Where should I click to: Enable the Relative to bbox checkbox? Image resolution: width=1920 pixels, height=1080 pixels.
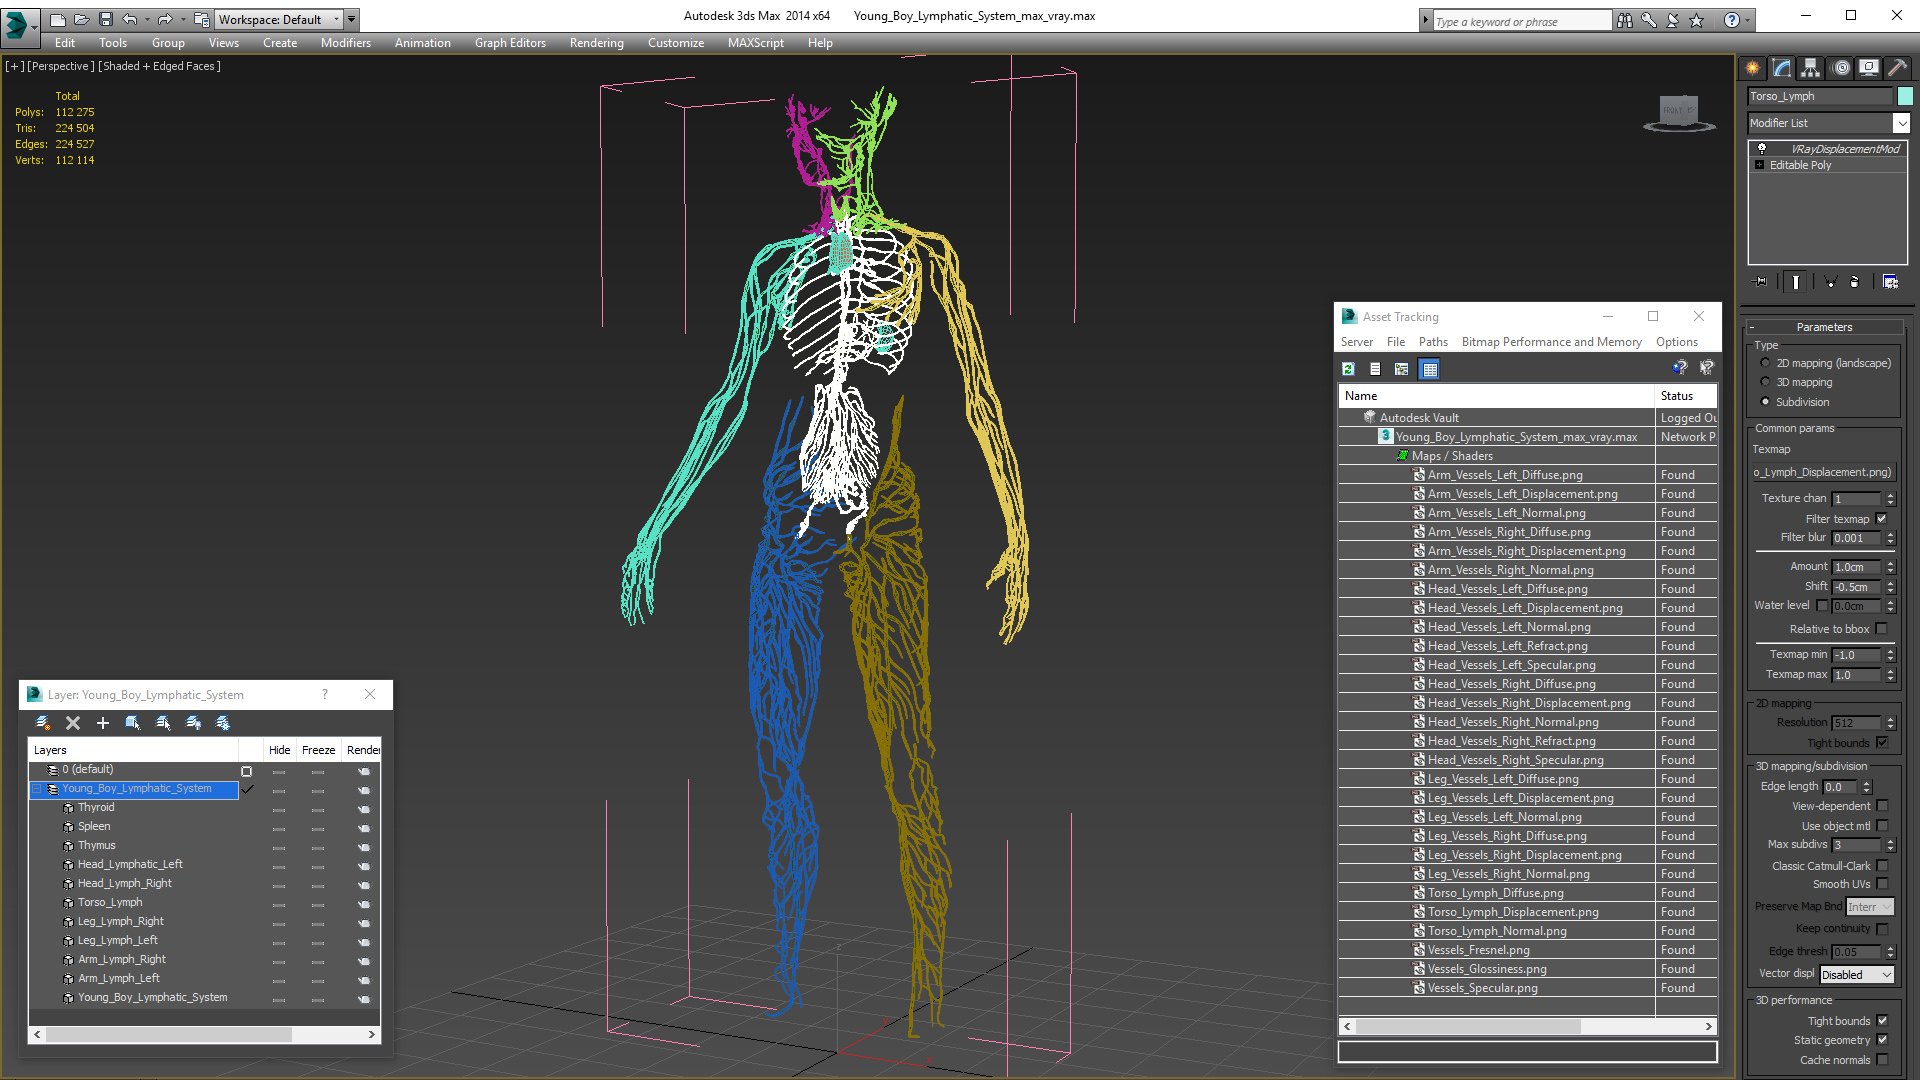[1881, 629]
